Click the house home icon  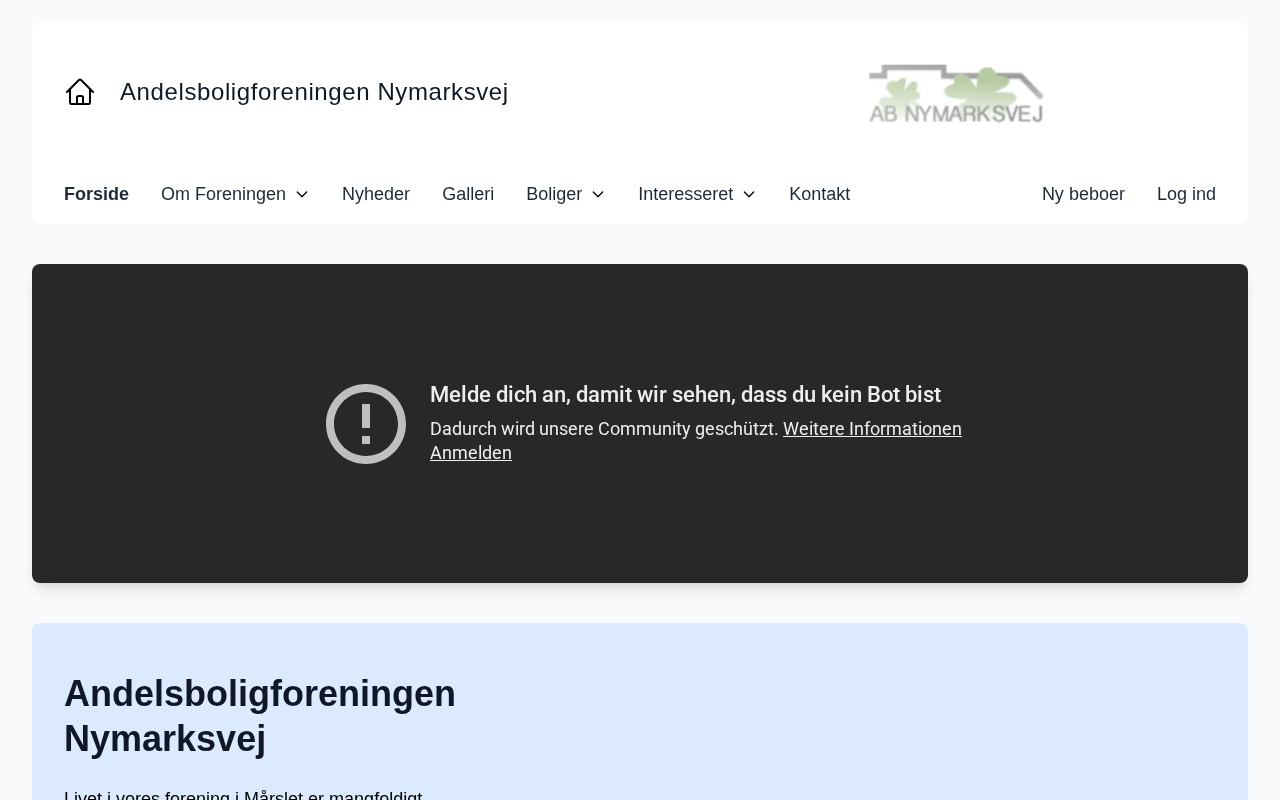coord(80,92)
